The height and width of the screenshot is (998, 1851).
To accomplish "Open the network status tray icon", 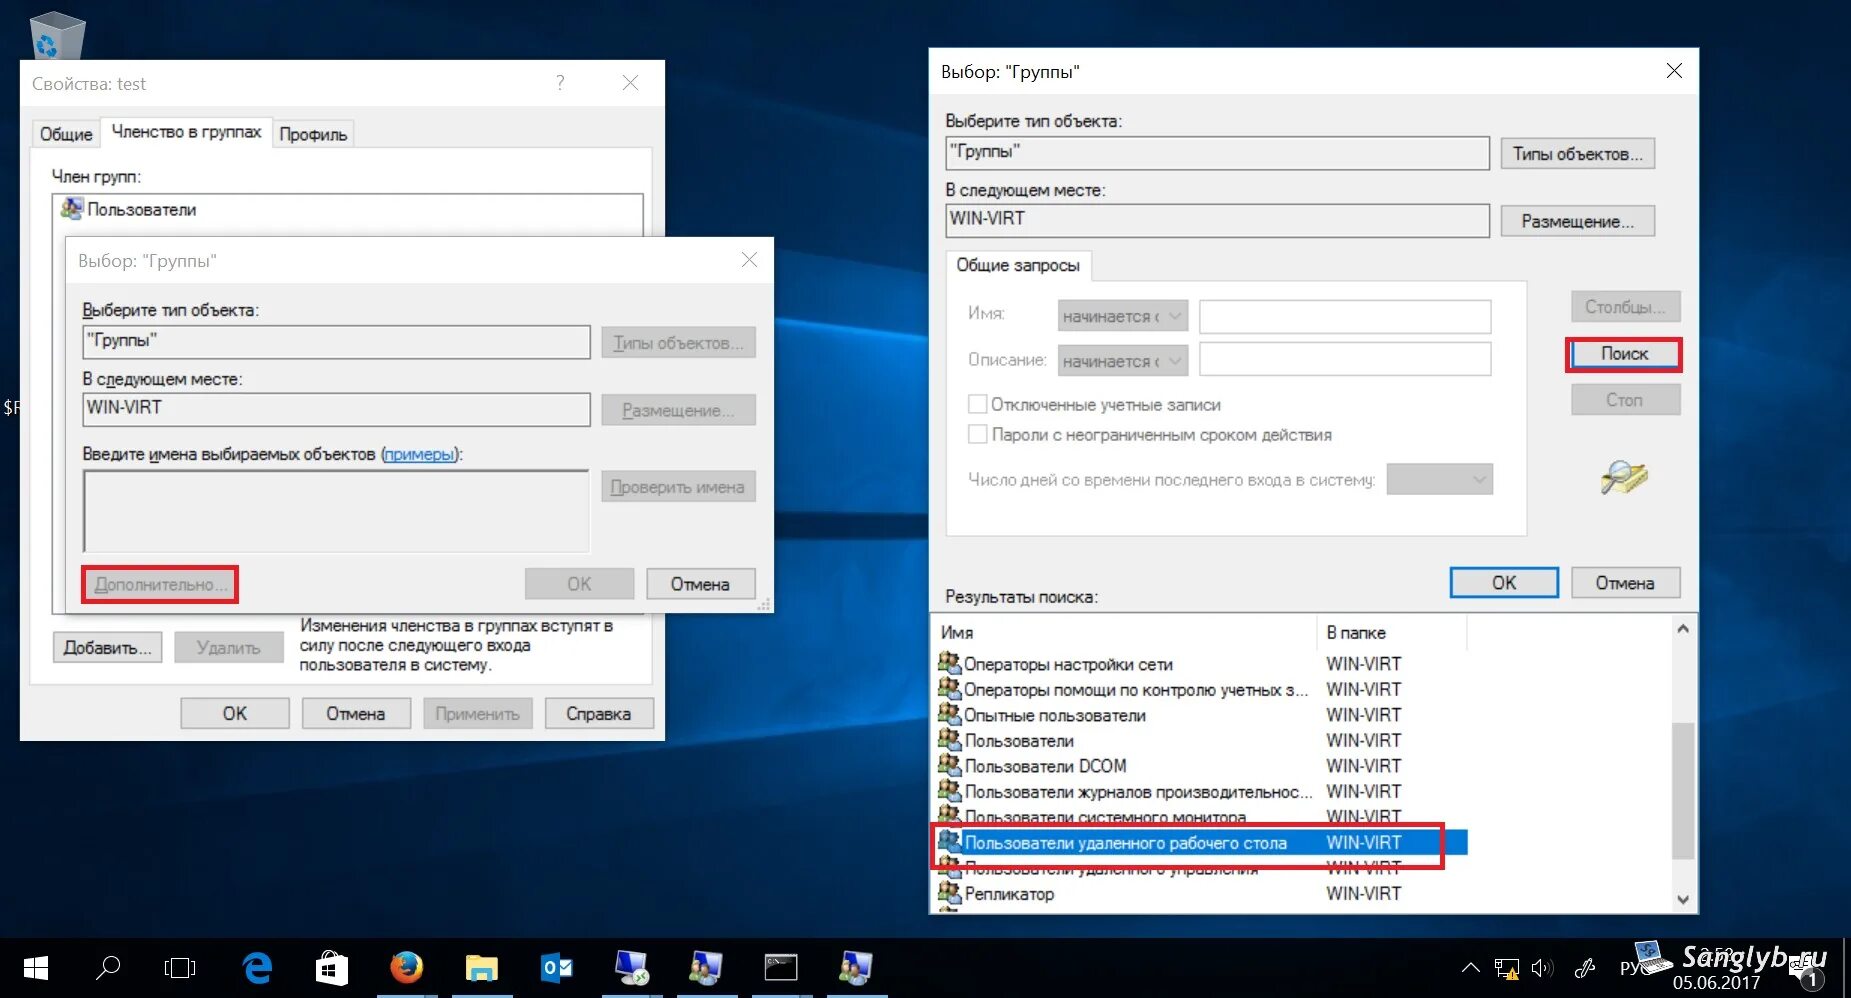I will [1506, 968].
